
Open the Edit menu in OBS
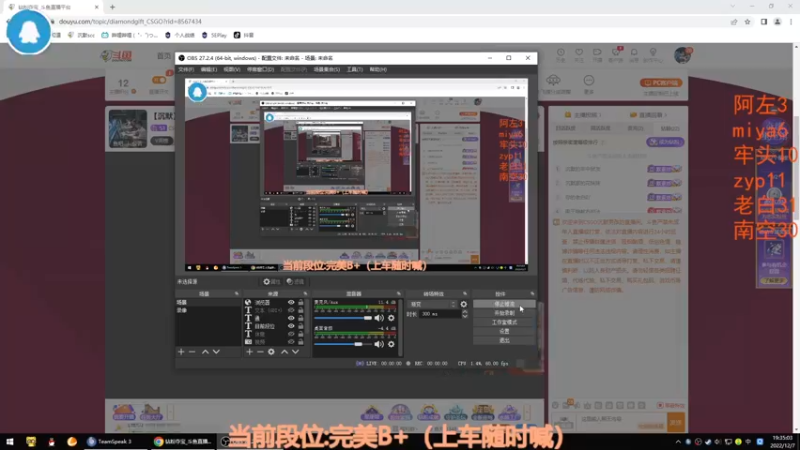[x=208, y=69]
